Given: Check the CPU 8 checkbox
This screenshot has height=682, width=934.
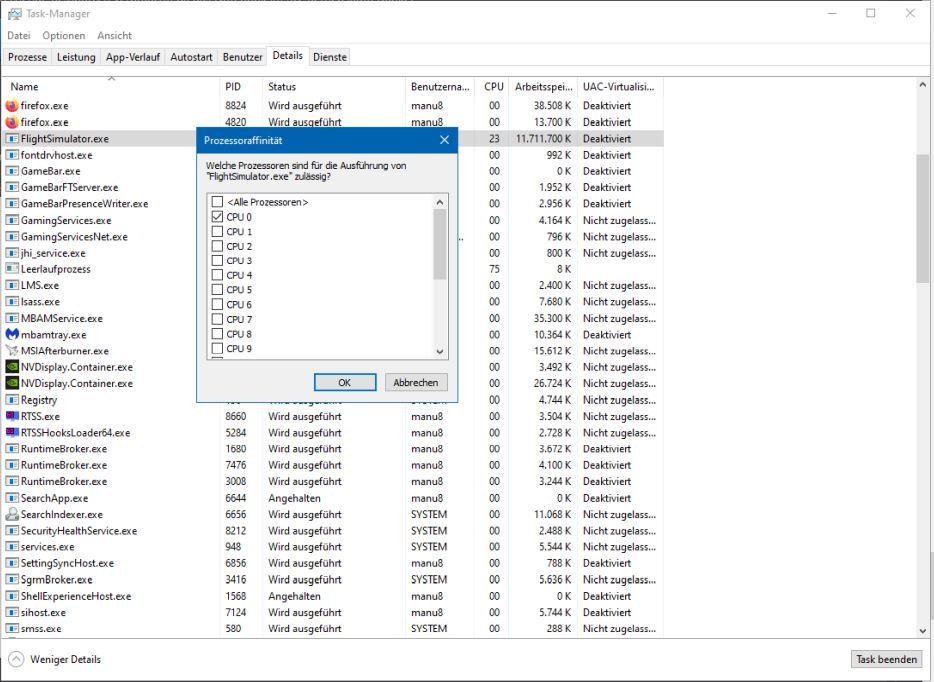Looking at the screenshot, I should pyautogui.click(x=217, y=334).
